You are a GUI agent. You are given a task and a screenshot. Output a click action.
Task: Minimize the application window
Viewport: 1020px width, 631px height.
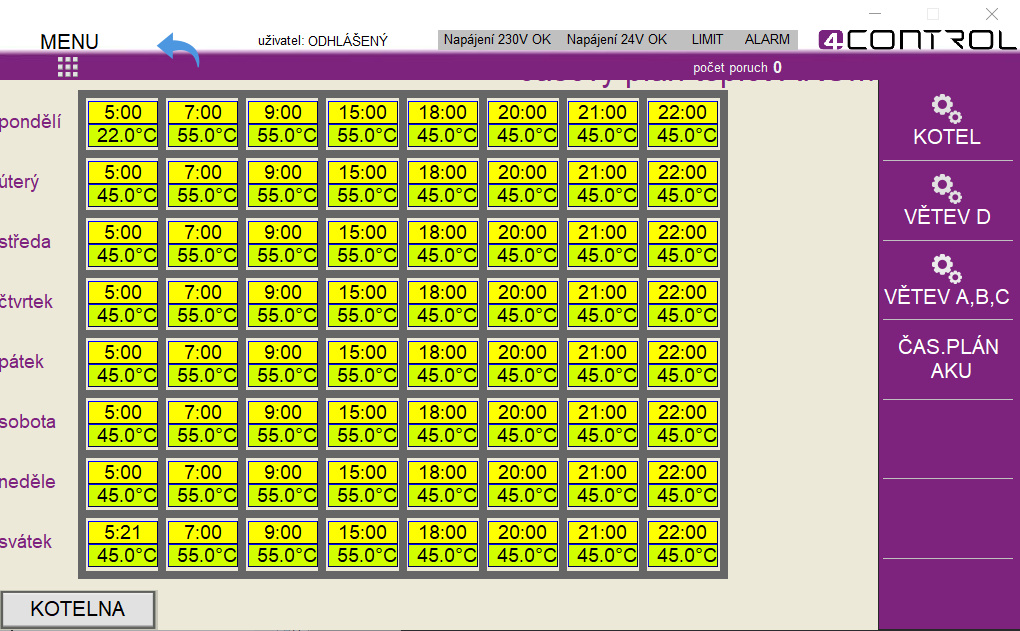tap(875, 14)
